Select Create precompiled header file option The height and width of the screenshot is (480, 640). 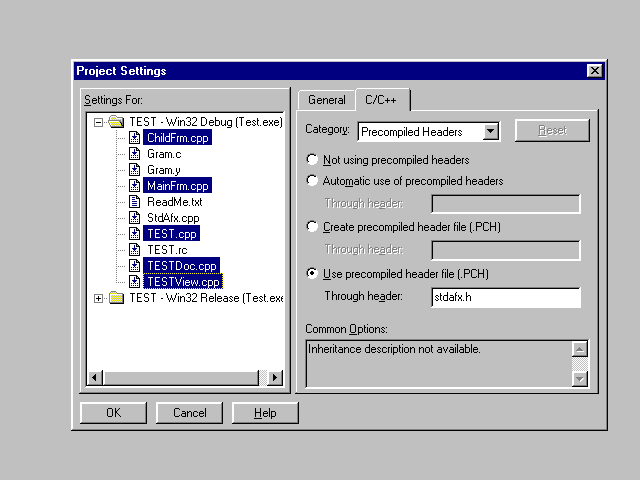pyautogui.click(x=313, y=227)
